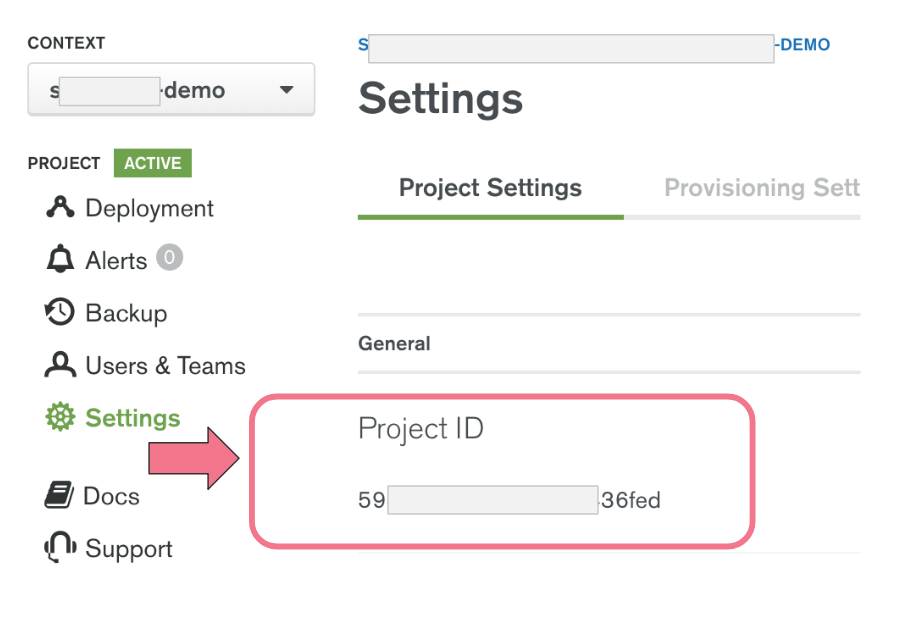This screenshot has width=916, height=644.
Task: Switch to Project Settings tab
Action: pyautogui.click(x=490, y=188)
